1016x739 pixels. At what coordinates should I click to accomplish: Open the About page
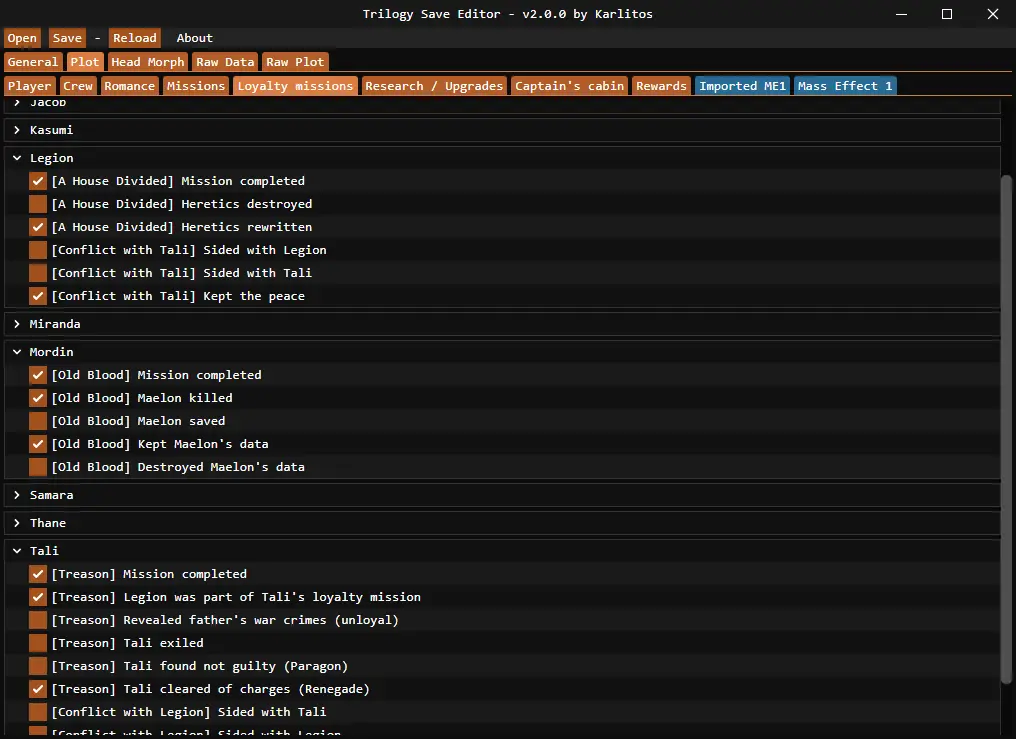tap(194, 38)
